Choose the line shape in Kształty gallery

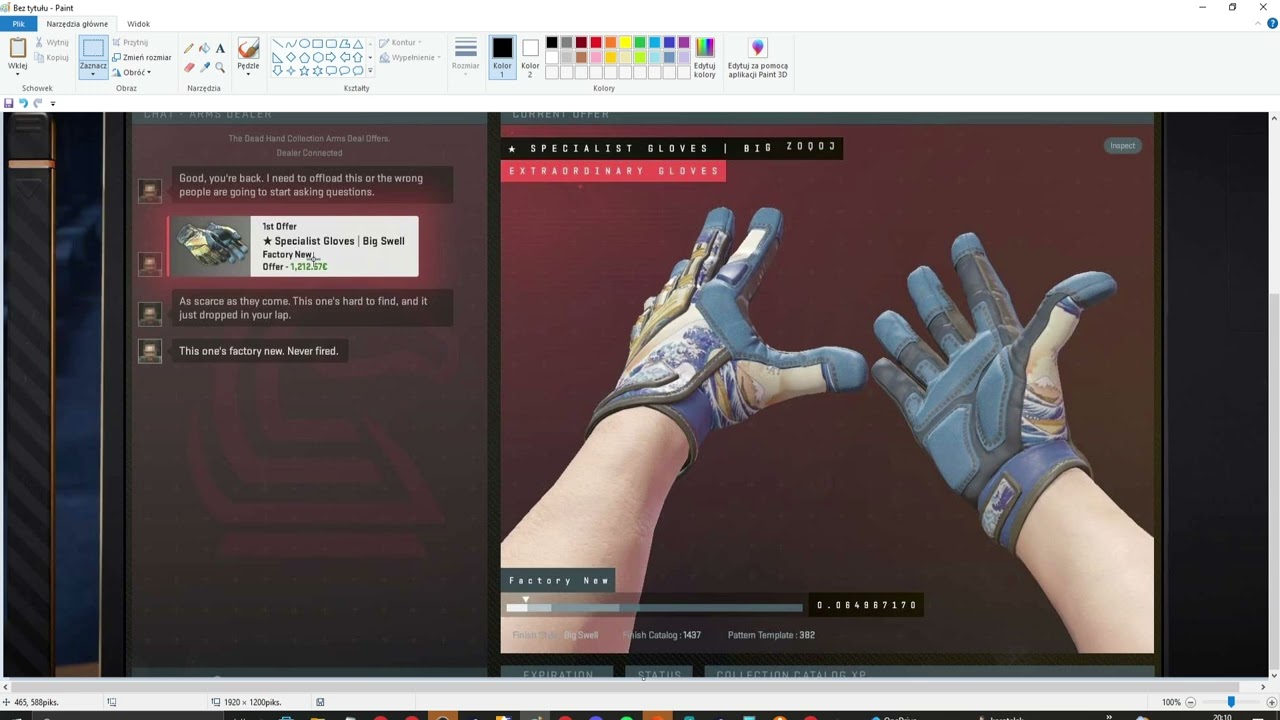click(278, 44)
